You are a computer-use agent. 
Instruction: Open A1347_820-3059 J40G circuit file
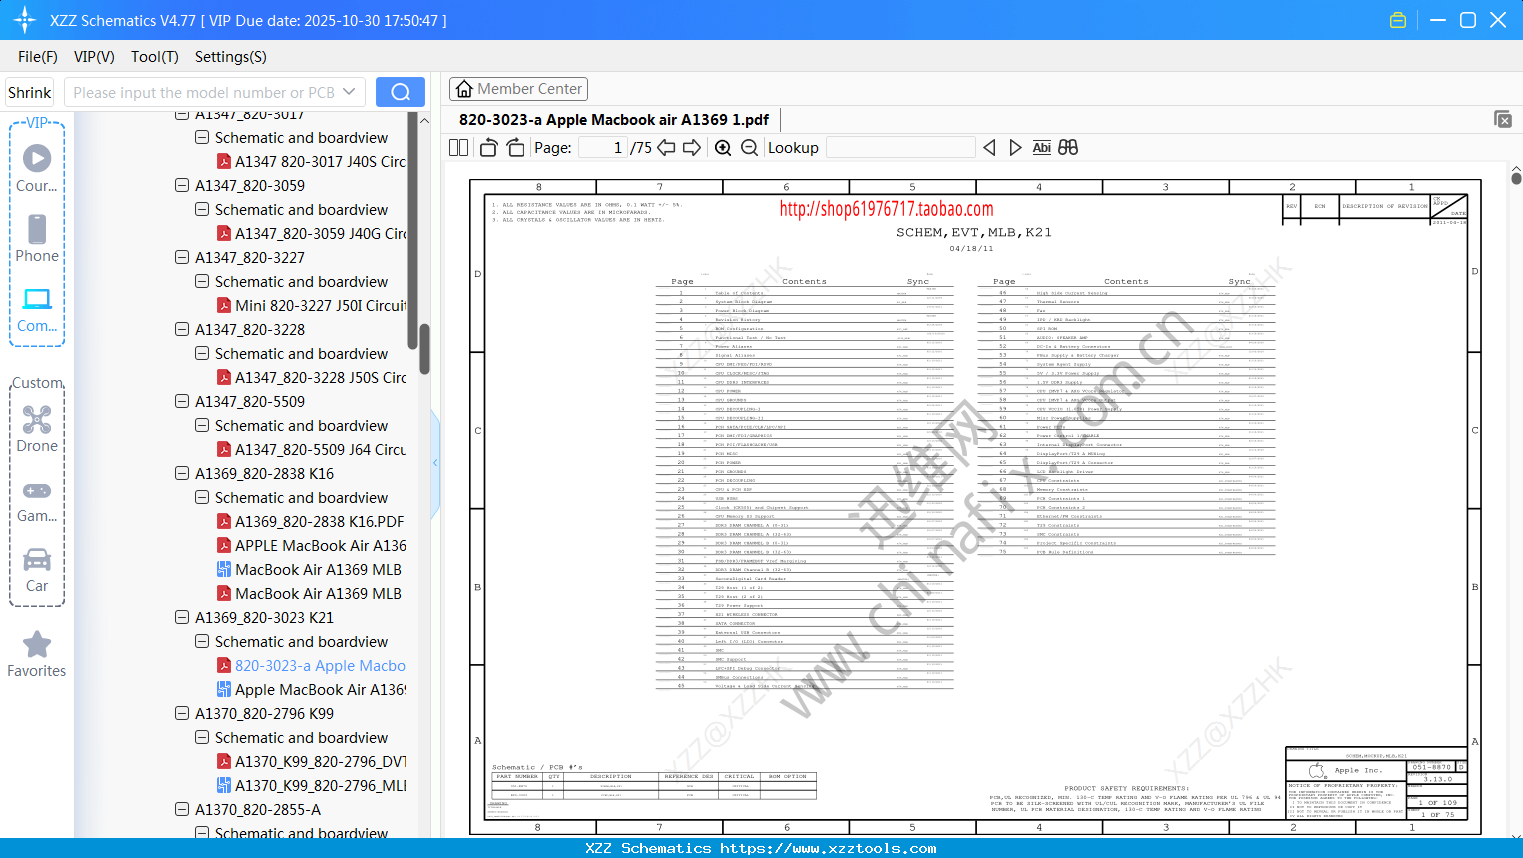click(x=321, y=233)
